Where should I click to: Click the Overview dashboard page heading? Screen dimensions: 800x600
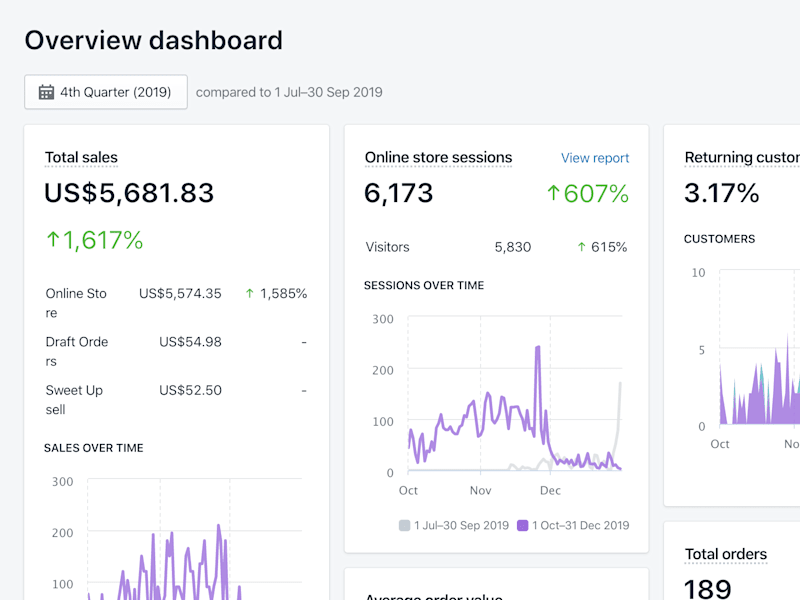coord(154,40)
